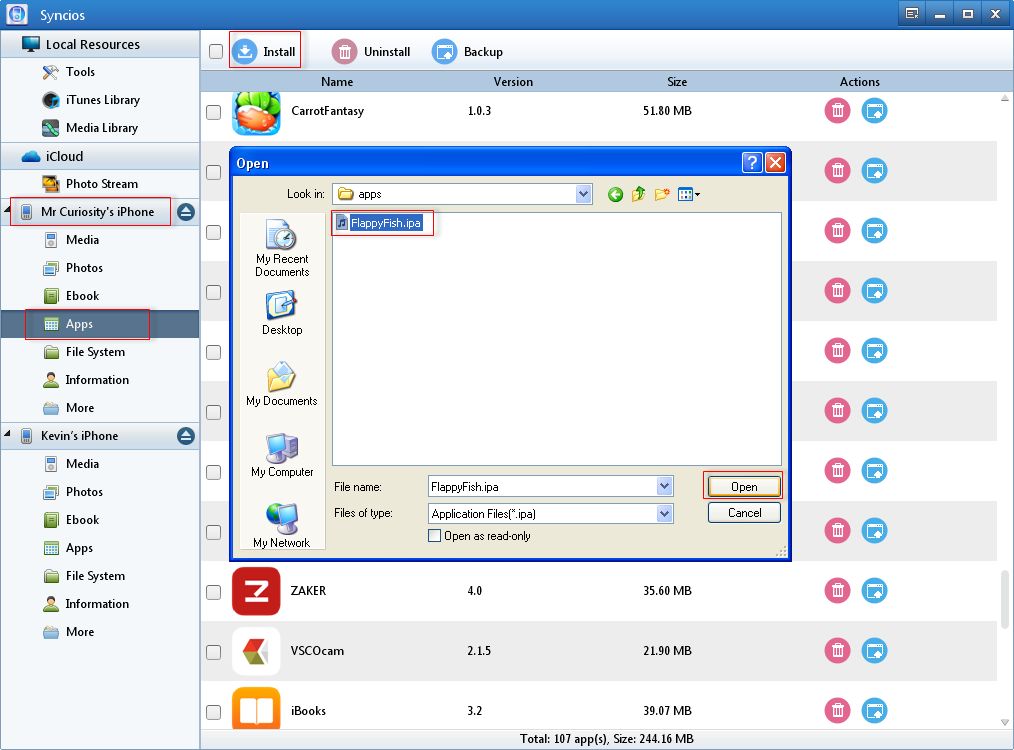Delete the CarrotFantasy app via trash icon
1014x750 pixels.
[x=837, y=111]
